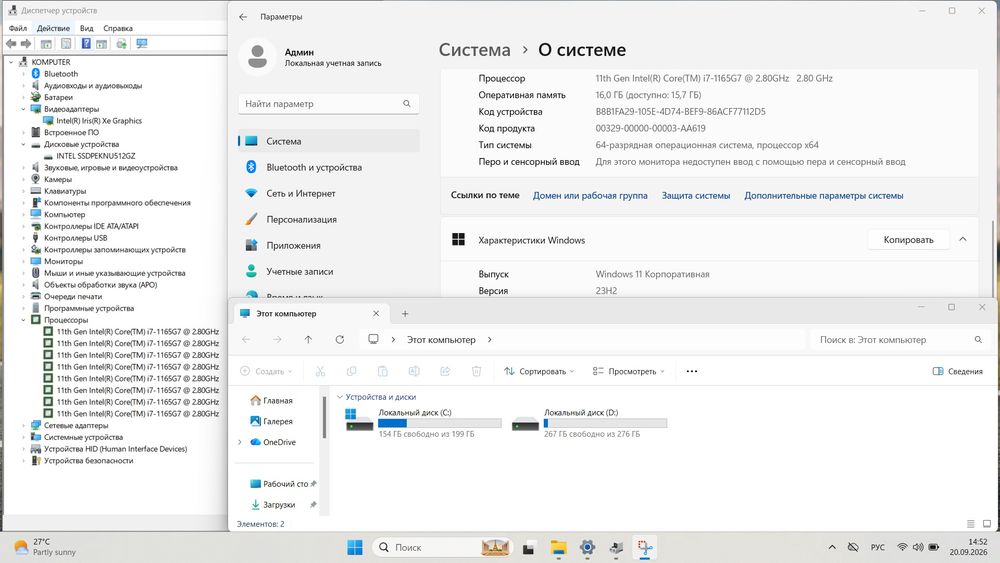
Task: Open the Создать dropdown in Explorer
Action: tap(267, 371)
